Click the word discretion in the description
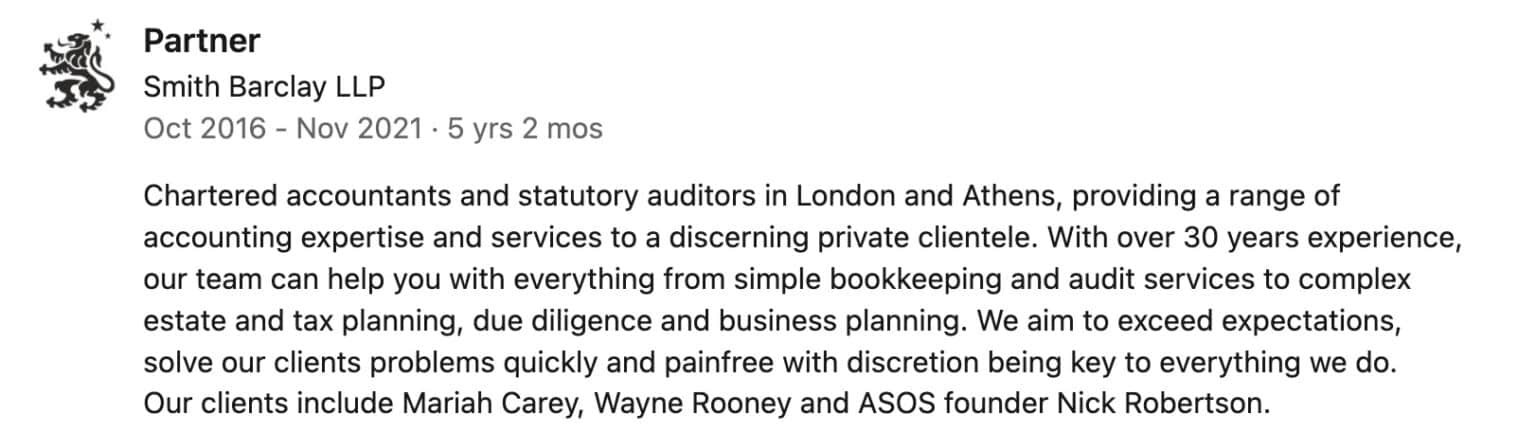The height and width of the screenshot is (432, 1536). pos(867,366)
